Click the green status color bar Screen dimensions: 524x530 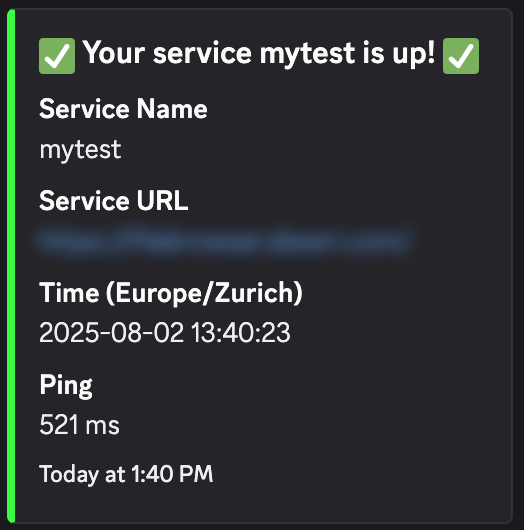point(11,266)
